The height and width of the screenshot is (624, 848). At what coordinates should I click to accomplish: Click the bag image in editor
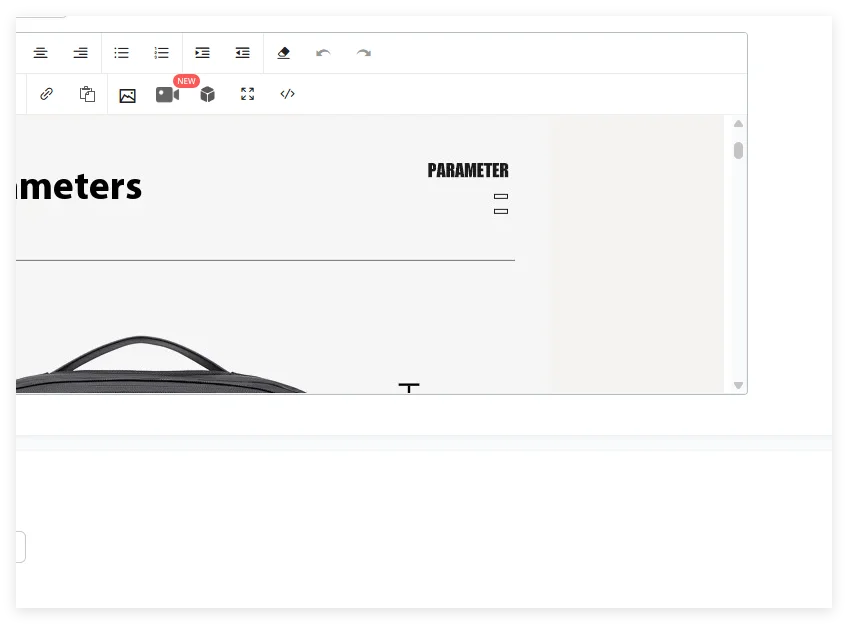pyautogui.click(x=161, y=364)
